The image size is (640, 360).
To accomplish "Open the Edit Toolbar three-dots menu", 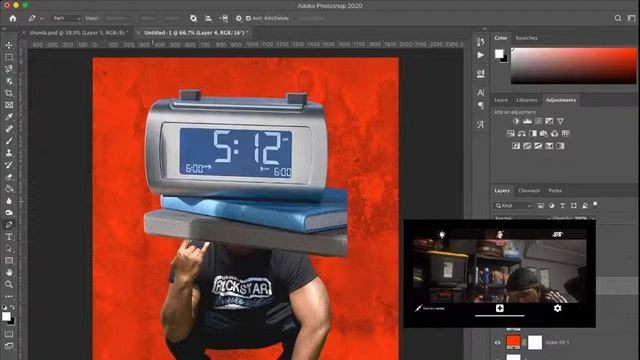I will pos(9,296).
